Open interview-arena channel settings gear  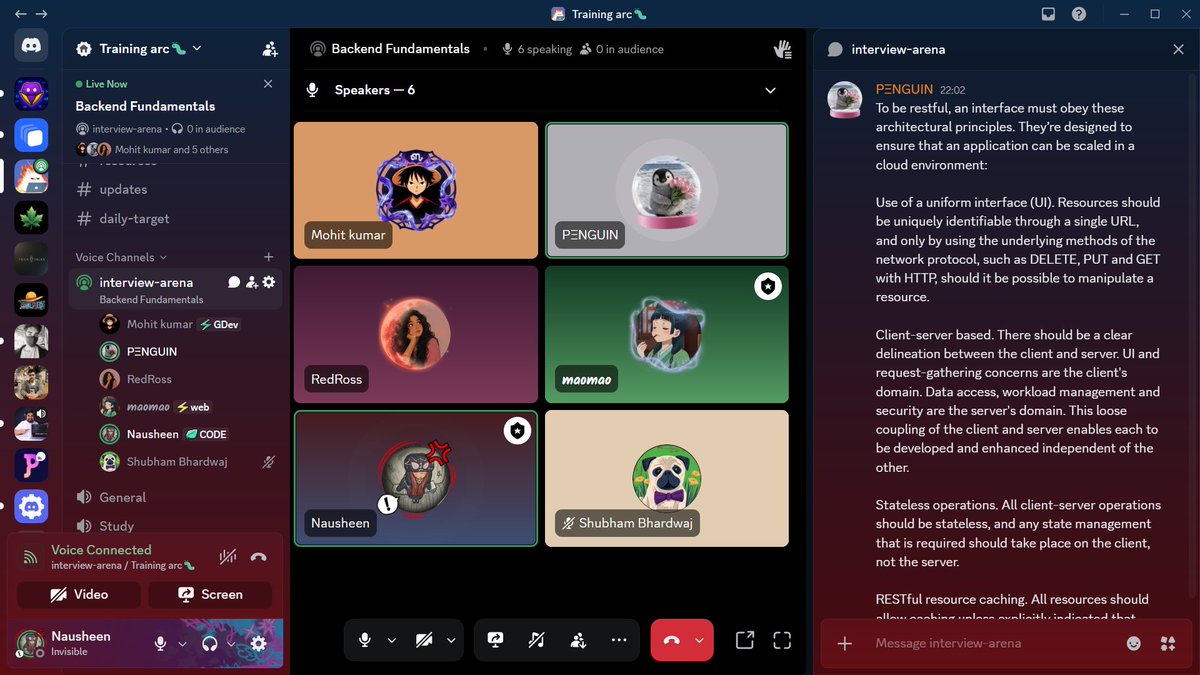coord(268,282)
